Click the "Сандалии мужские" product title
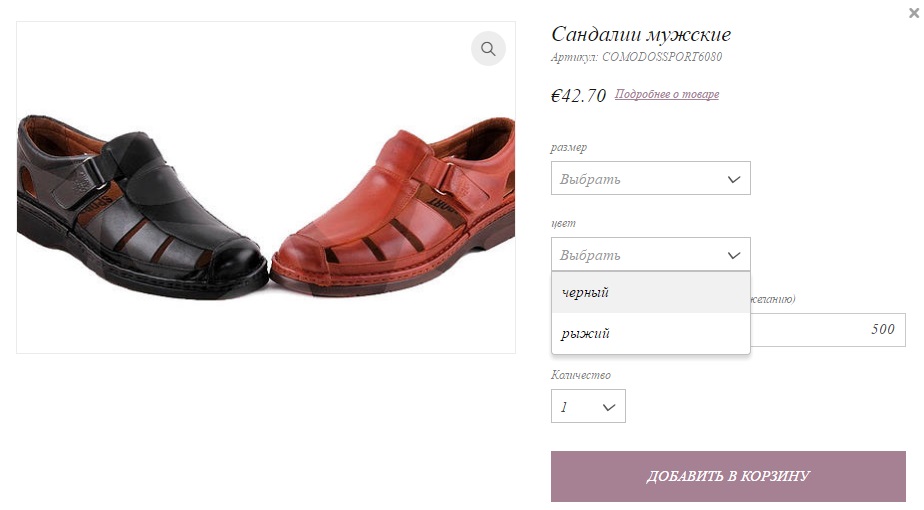The image size is (924, 510). pyautogui.click(x=641, y=35)
